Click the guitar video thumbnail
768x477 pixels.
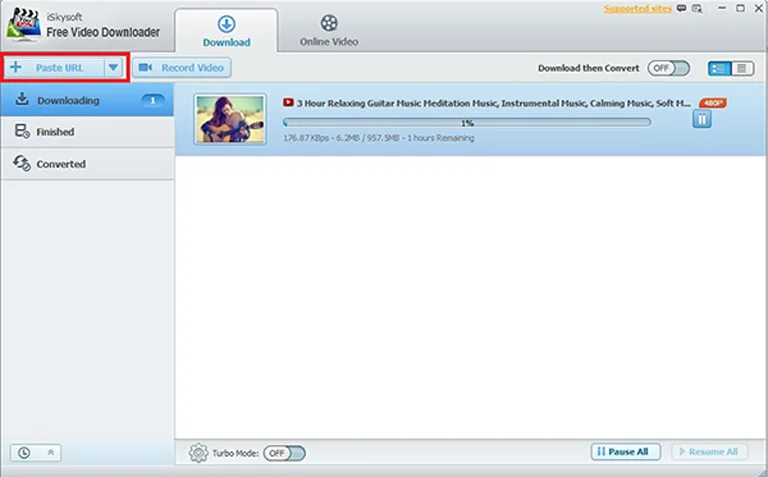click(x=230, y=119)
